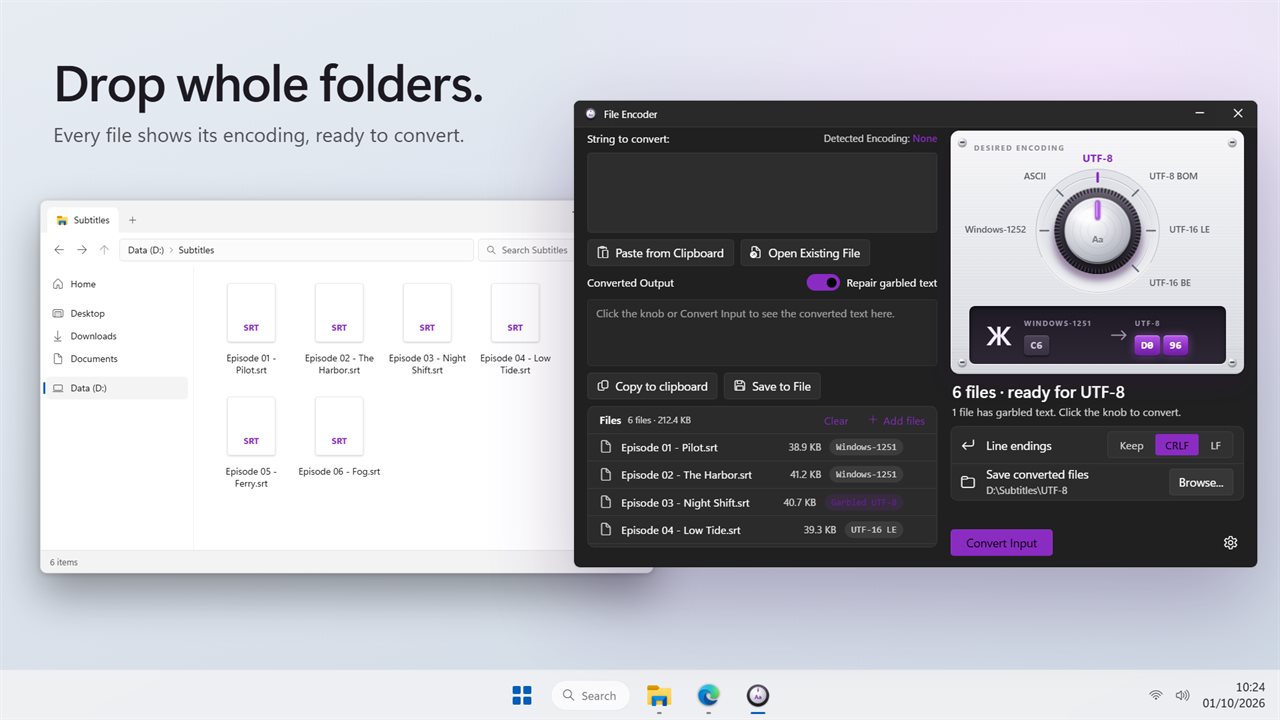Click the volume icon in system tray
The height and width of the screenshot is (720, 1280).
1182,695
